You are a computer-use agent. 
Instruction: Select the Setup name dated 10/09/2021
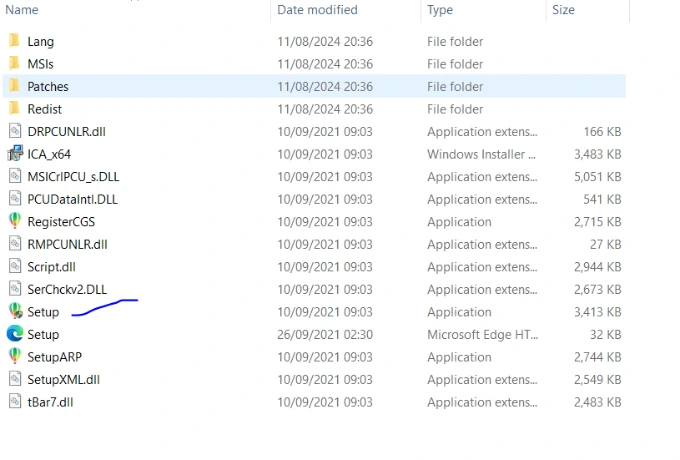tap(43, 312)
